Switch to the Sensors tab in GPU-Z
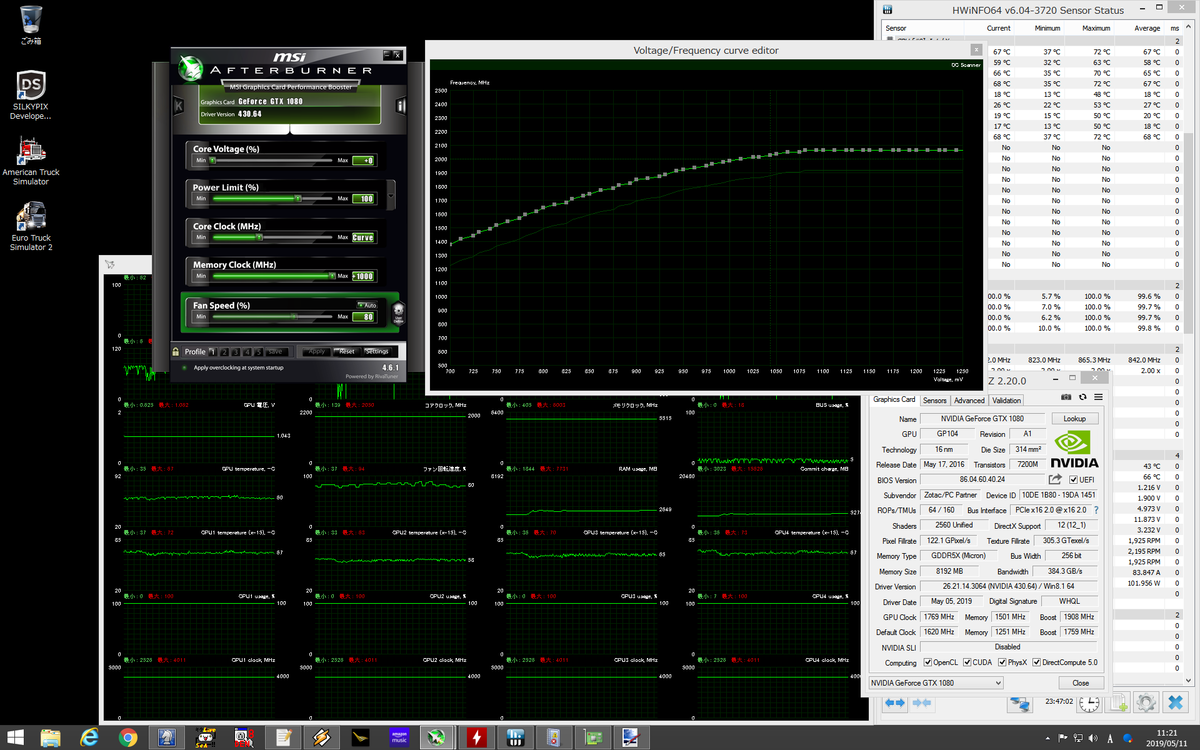1200x750 pixels. (934, 400)
